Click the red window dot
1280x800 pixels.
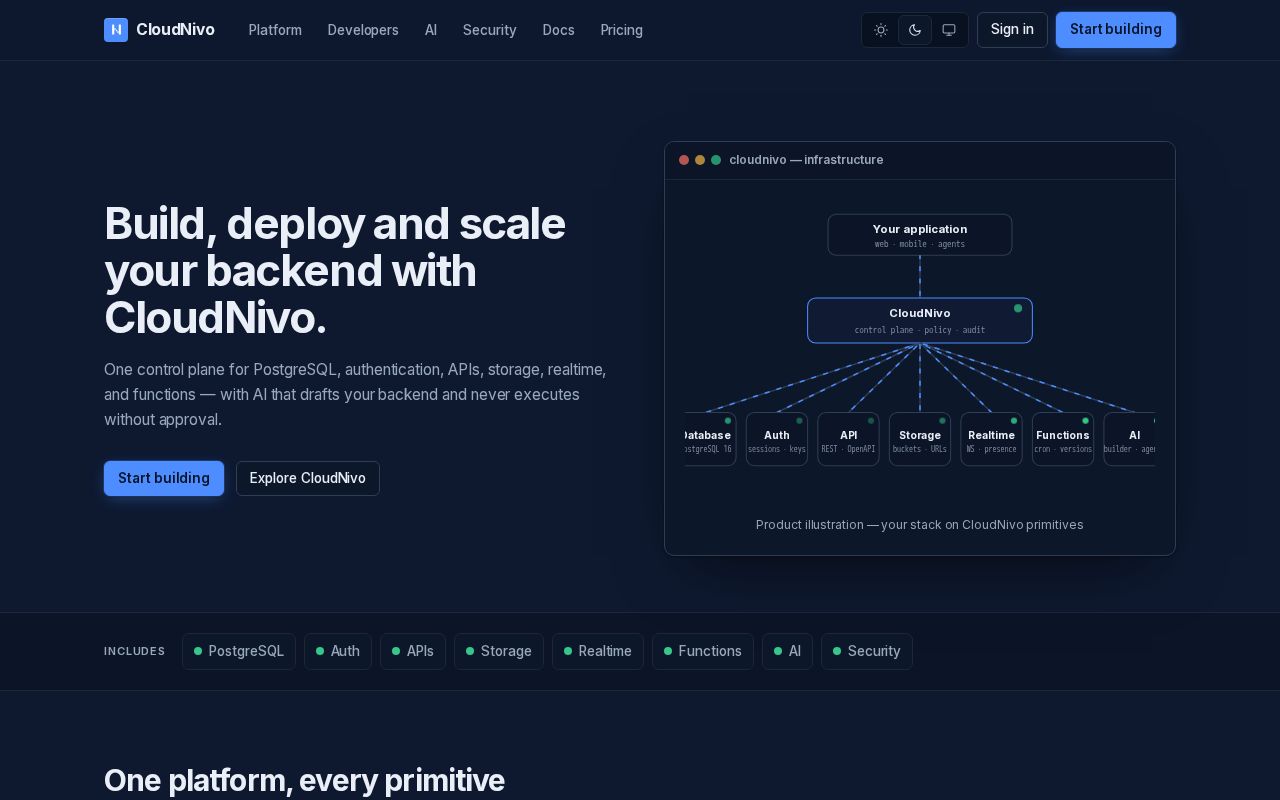pos(684,160)
